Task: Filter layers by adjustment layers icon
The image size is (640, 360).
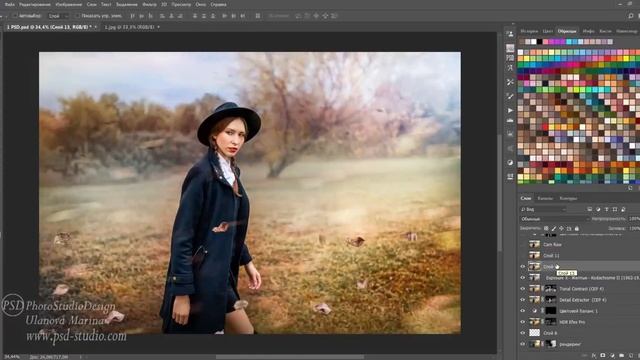Action: 598,209
